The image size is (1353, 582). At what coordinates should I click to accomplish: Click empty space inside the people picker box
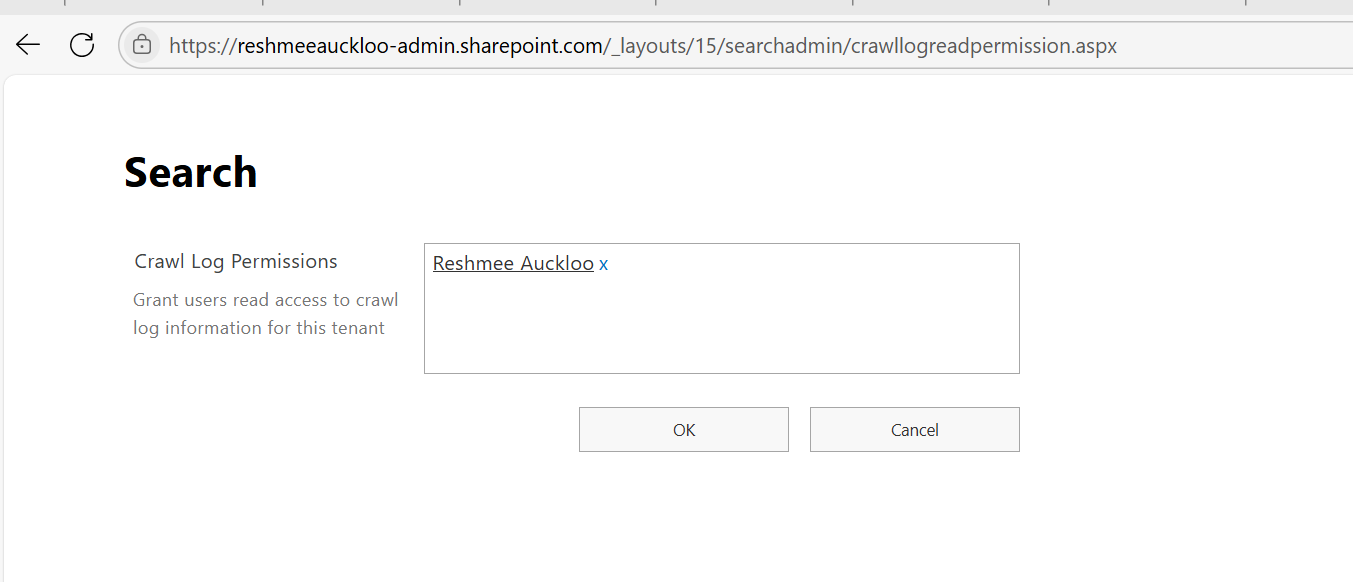720,325
